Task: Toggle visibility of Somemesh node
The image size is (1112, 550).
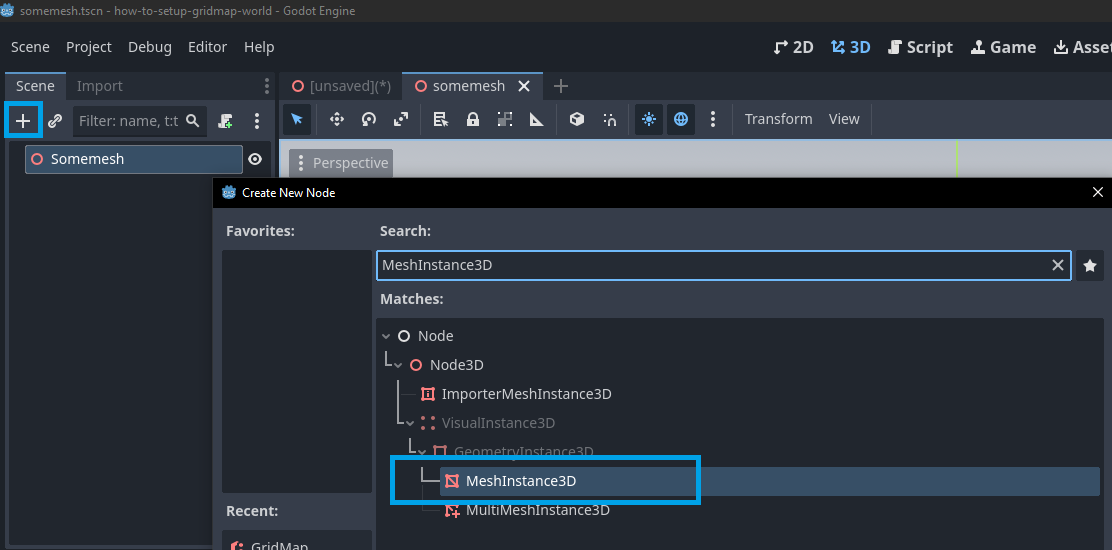Action: click(255, 159)
